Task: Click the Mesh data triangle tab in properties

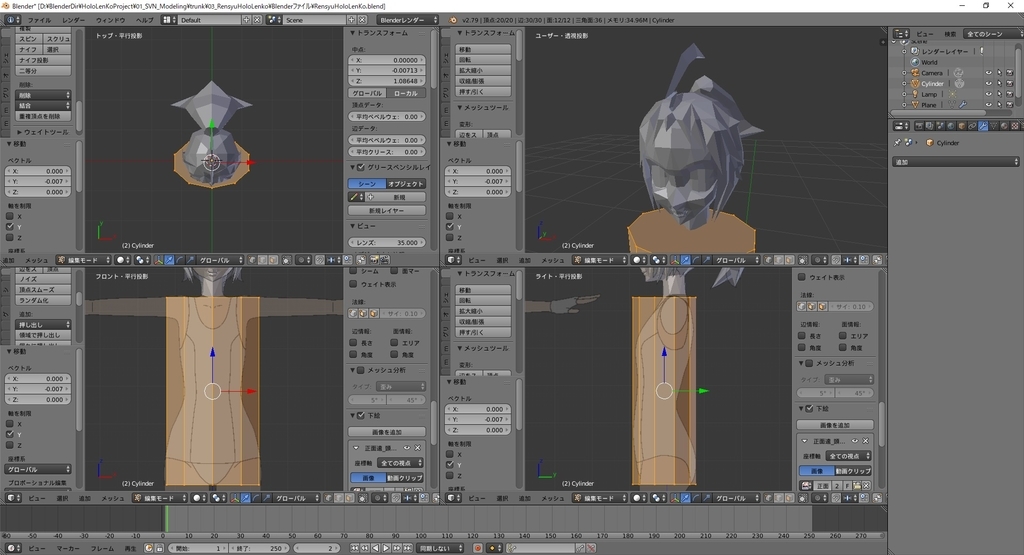Action: click(993, 126)
